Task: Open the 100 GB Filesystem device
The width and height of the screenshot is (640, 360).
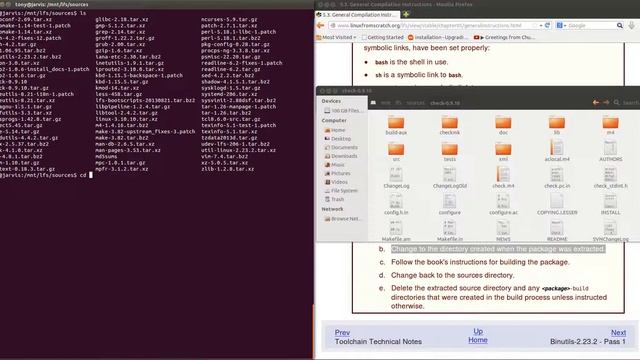Action: [x=342, y=111]
